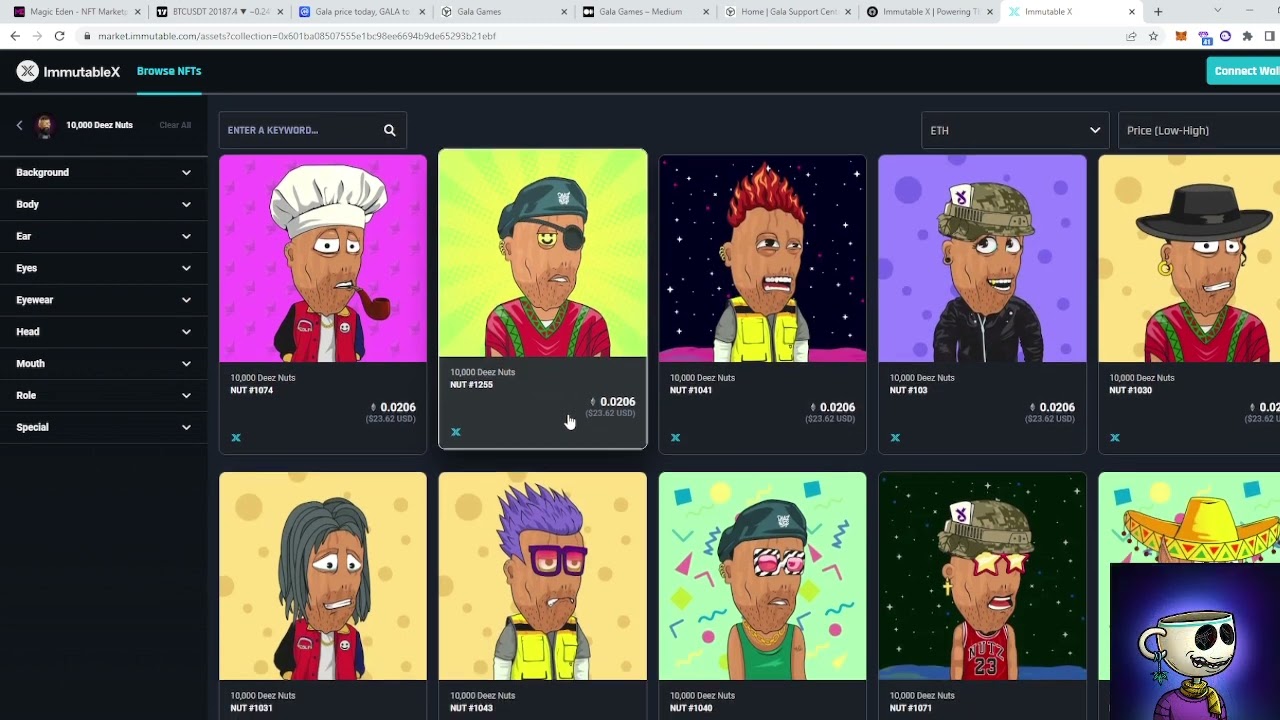Screen dimensions: 1280x720
Task: Click the NUT #1031 title text
Action: (251, 708)
